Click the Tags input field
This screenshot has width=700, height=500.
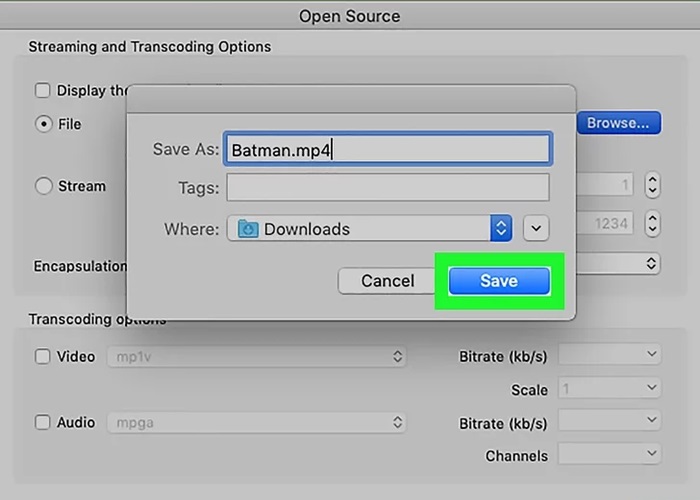387,188
